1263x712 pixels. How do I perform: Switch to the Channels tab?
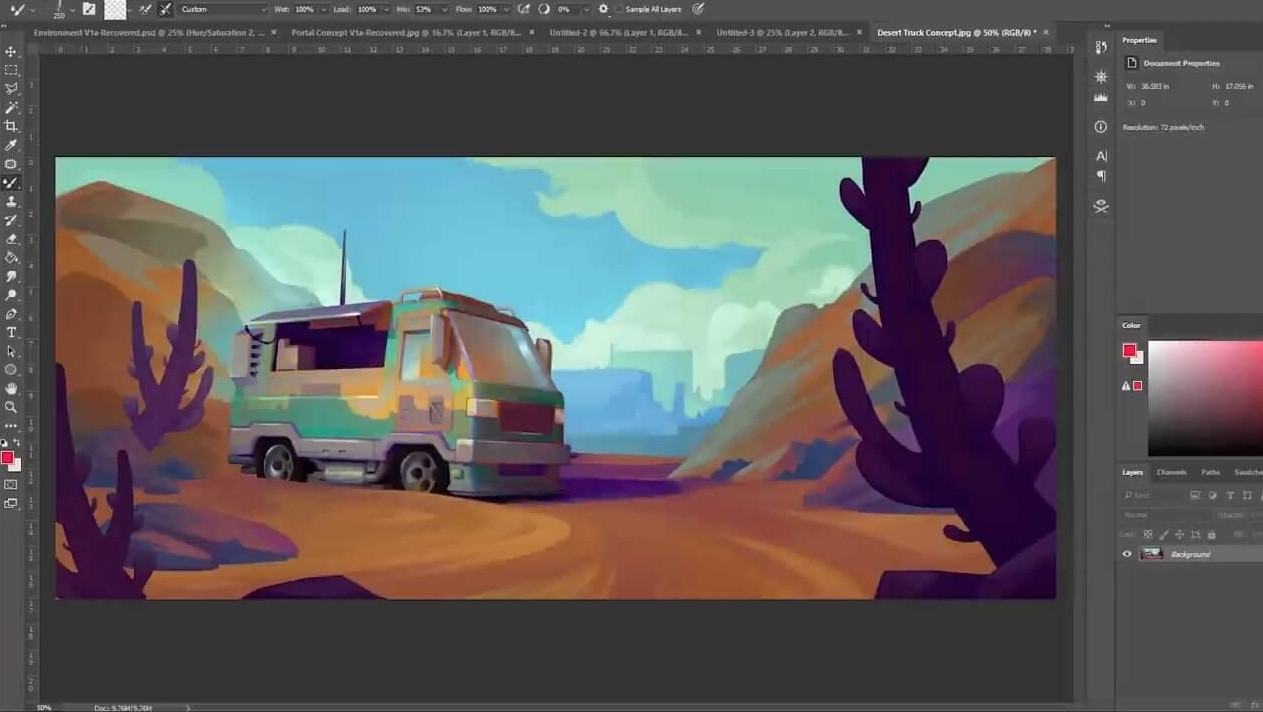(x=1171, y=472)
